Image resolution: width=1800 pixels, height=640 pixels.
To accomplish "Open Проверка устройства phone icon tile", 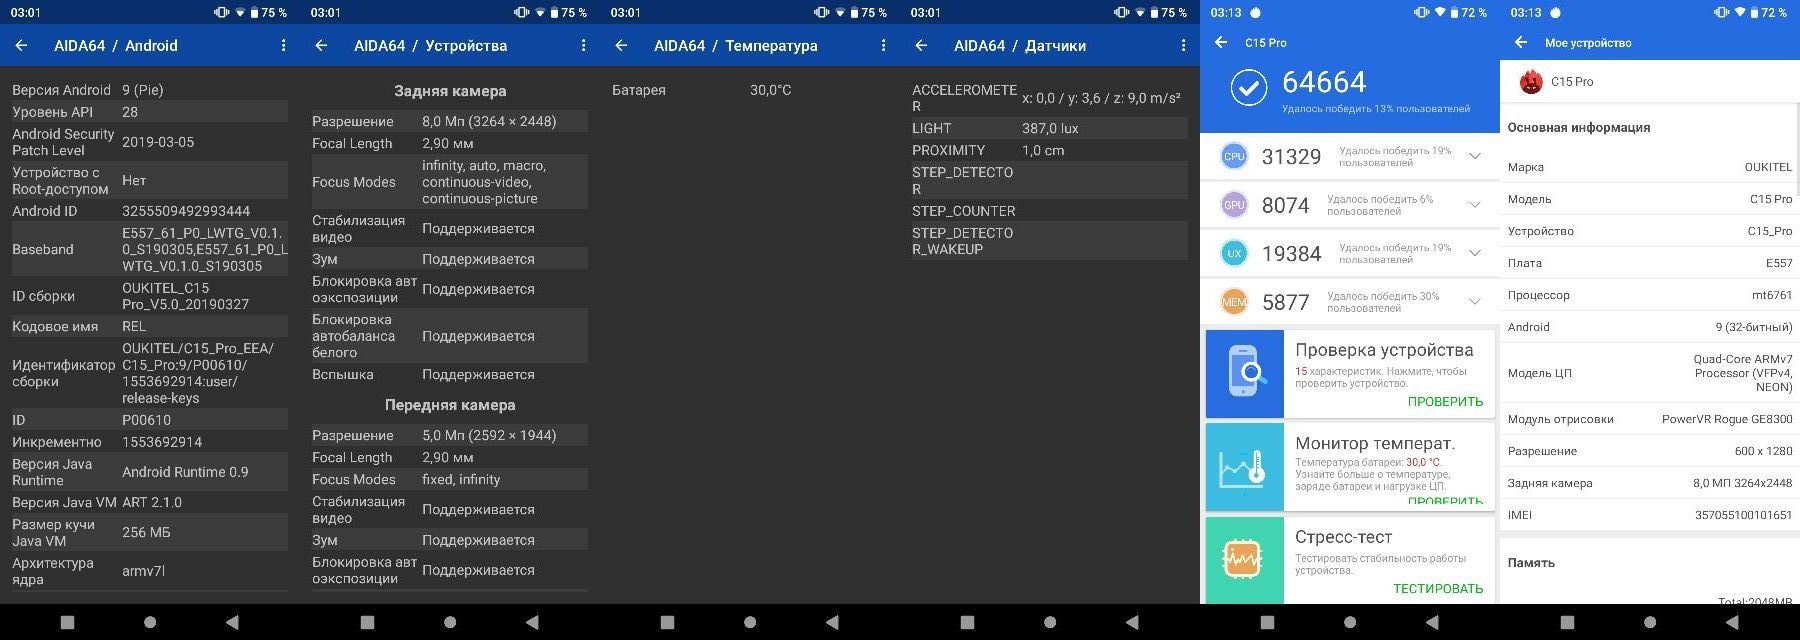I will click(x=1245, y=374).
